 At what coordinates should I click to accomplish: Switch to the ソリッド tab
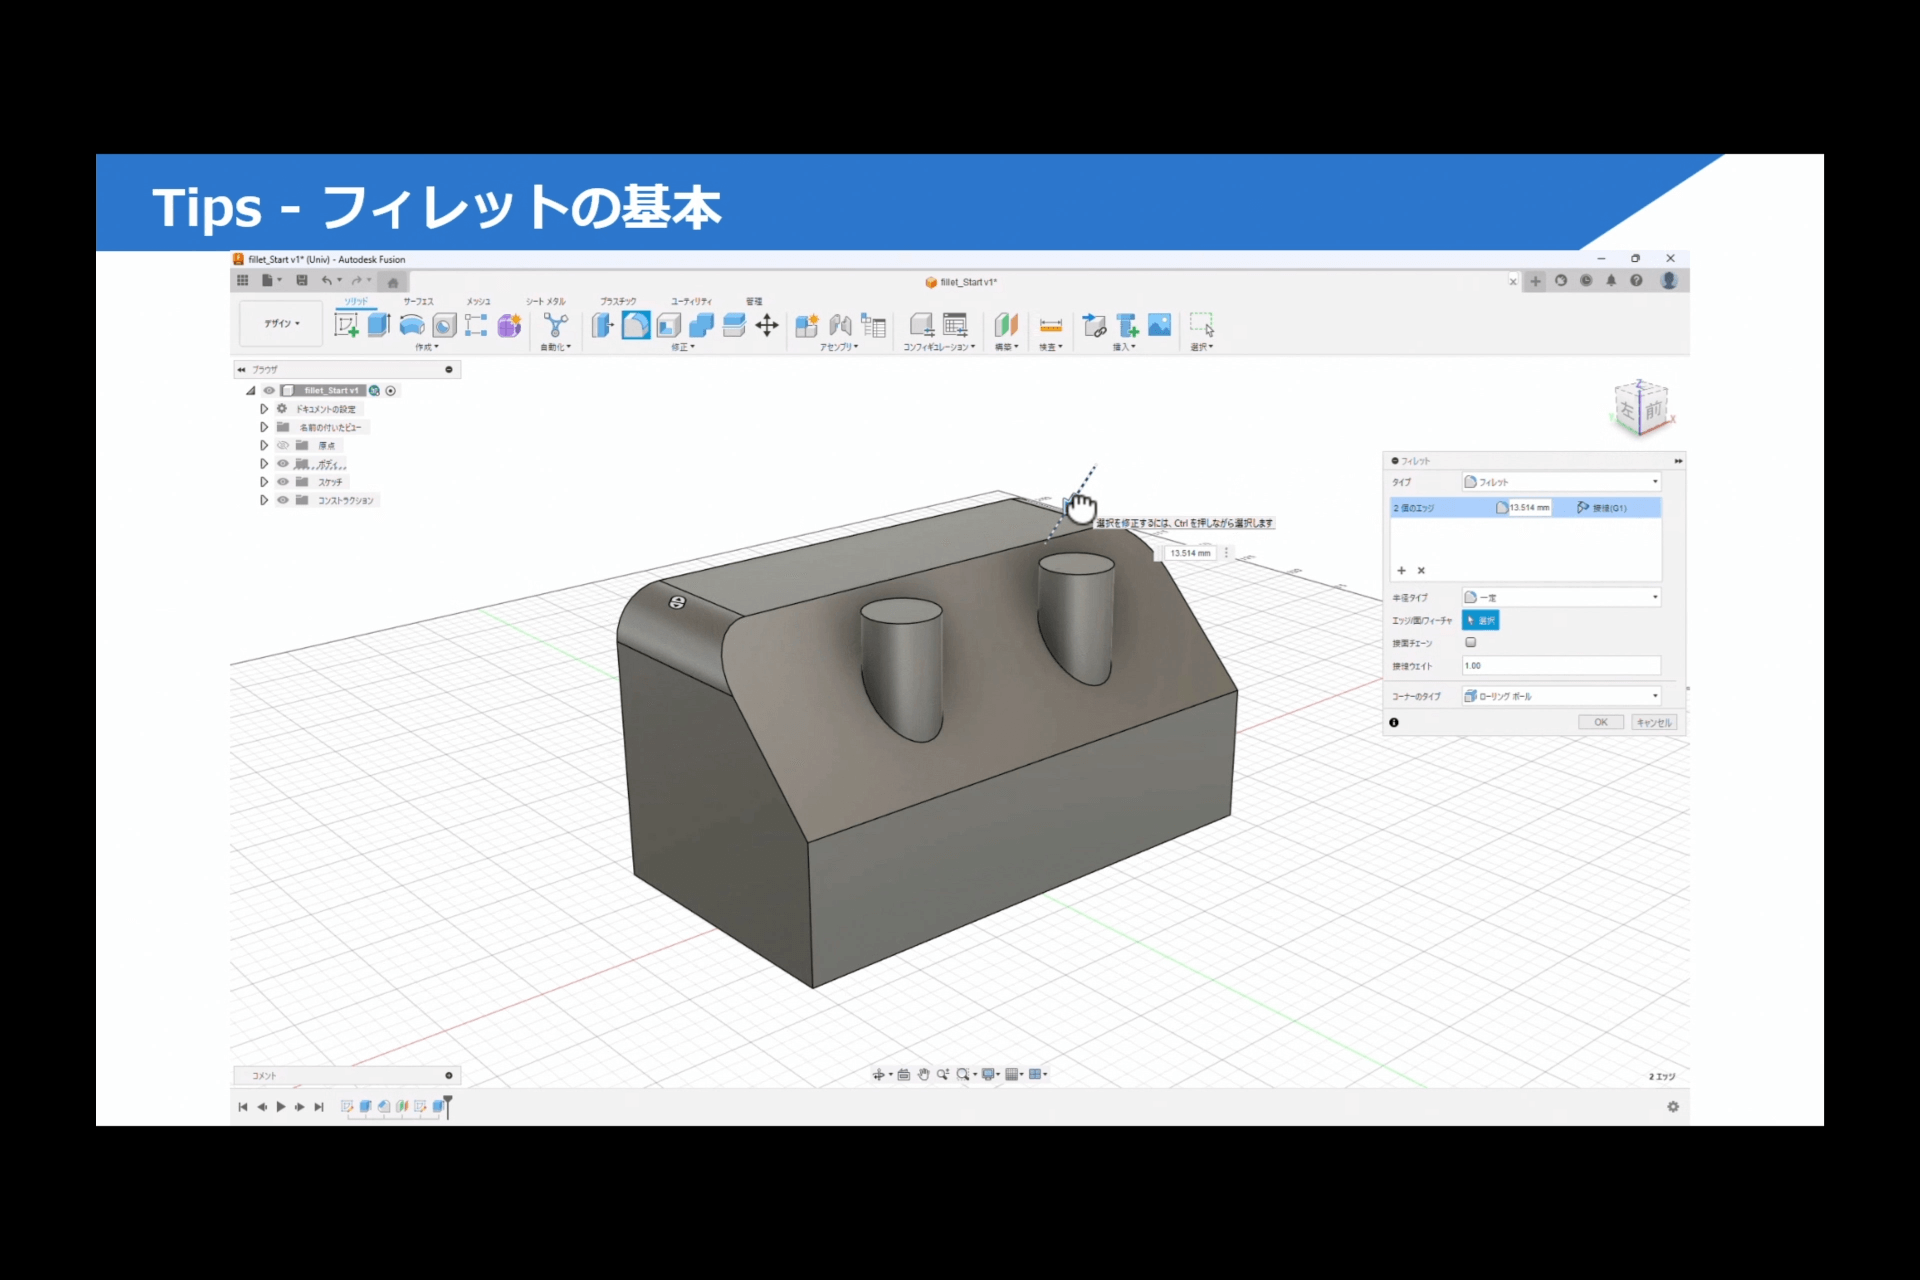[357, 301]
